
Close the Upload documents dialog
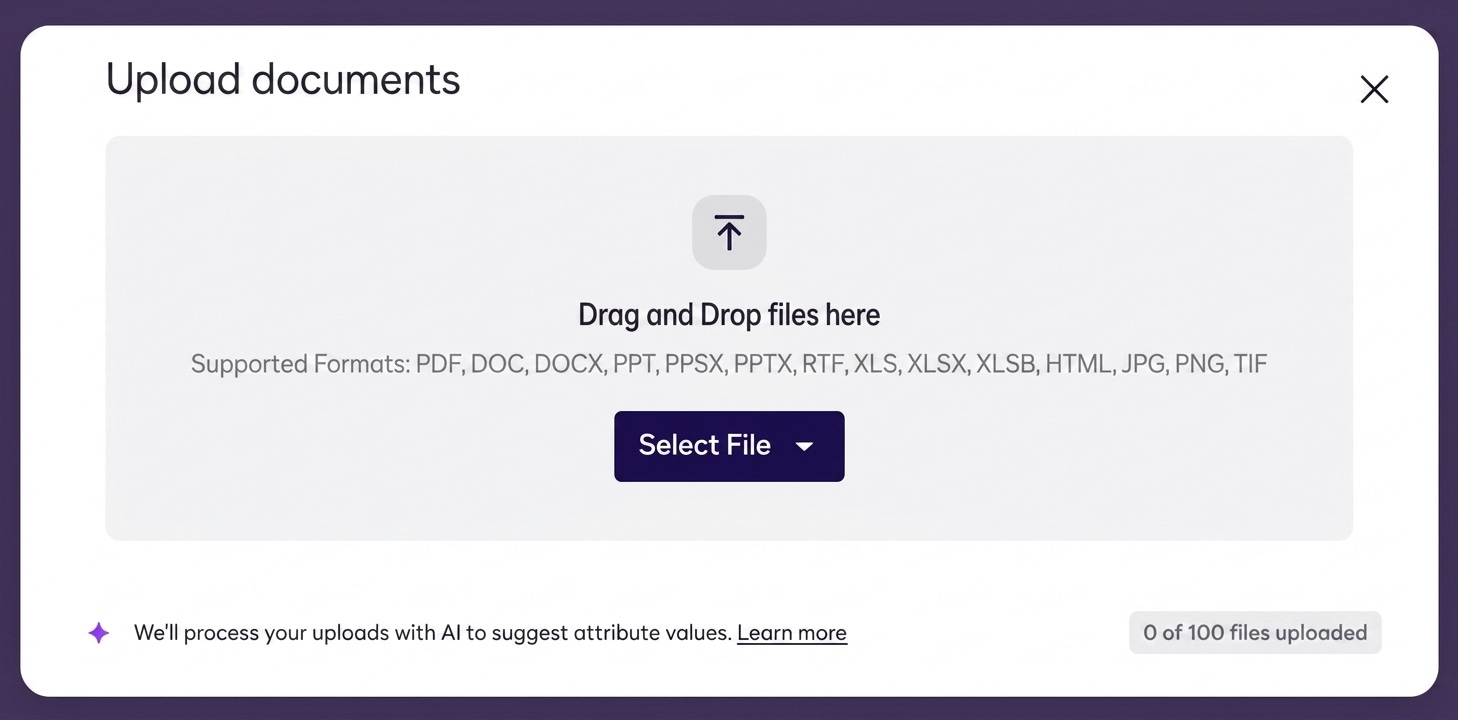click(1374, 90)
